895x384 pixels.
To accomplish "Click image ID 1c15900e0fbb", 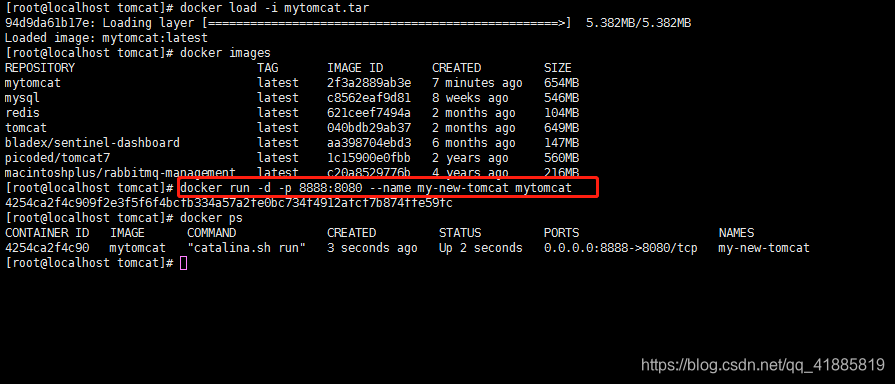I will [369, 157].
